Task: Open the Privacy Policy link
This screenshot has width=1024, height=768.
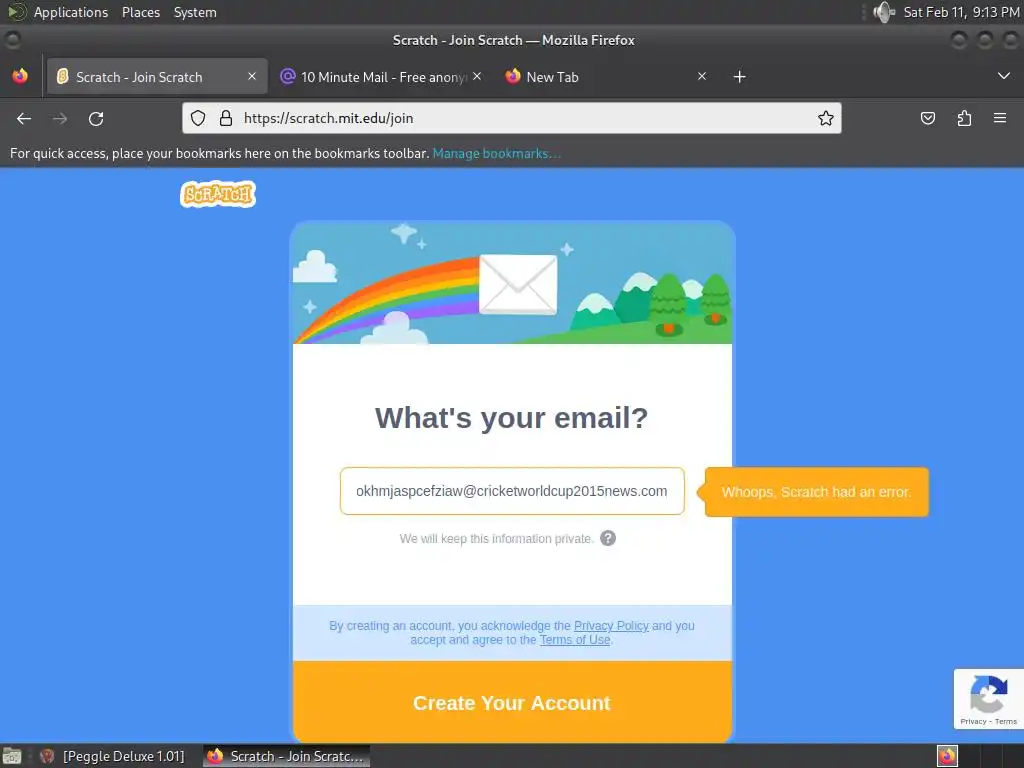Action: (611, 626)
